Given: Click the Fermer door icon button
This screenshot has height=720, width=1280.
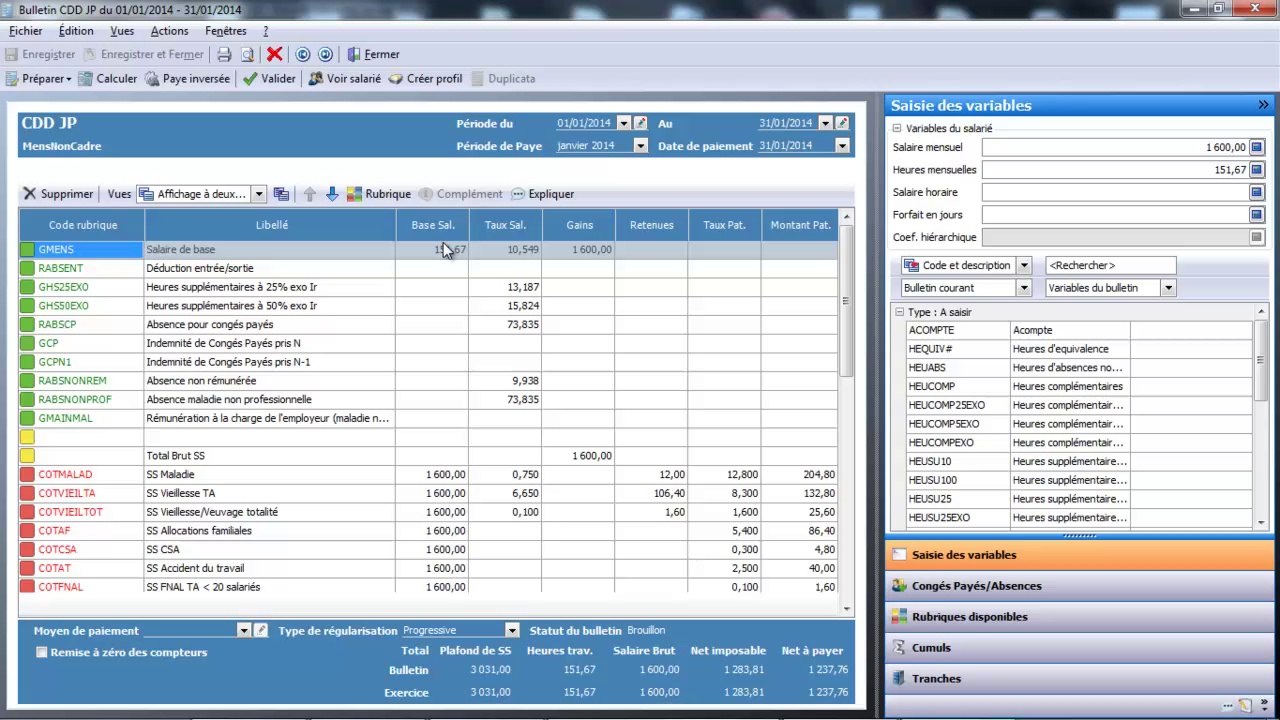Looking at the screenshot, I should point(373,55).
